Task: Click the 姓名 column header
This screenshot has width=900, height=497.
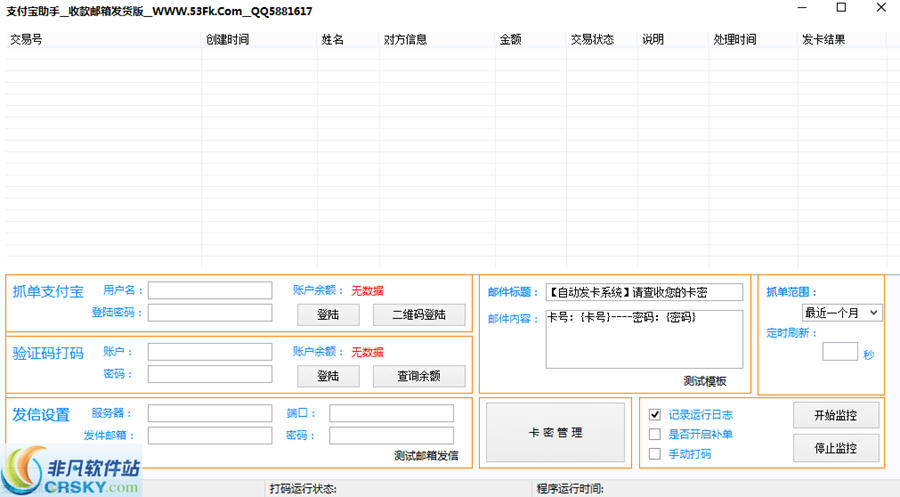Action: pos(348,40)
